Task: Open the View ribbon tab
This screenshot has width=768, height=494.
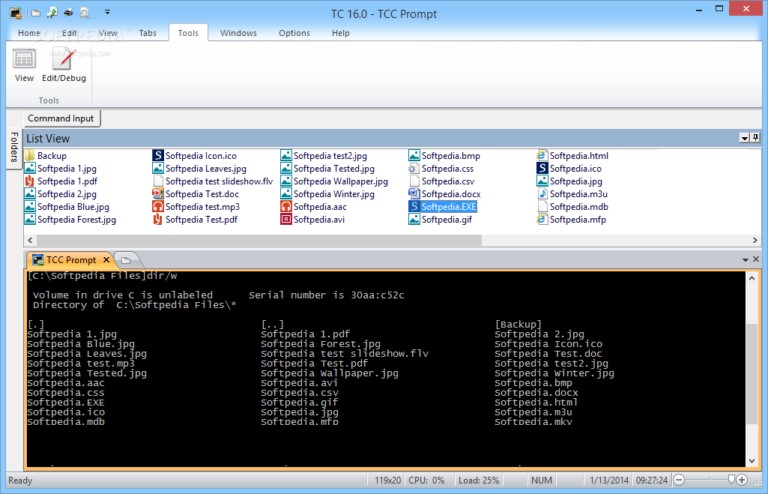Action: [108, 33]
